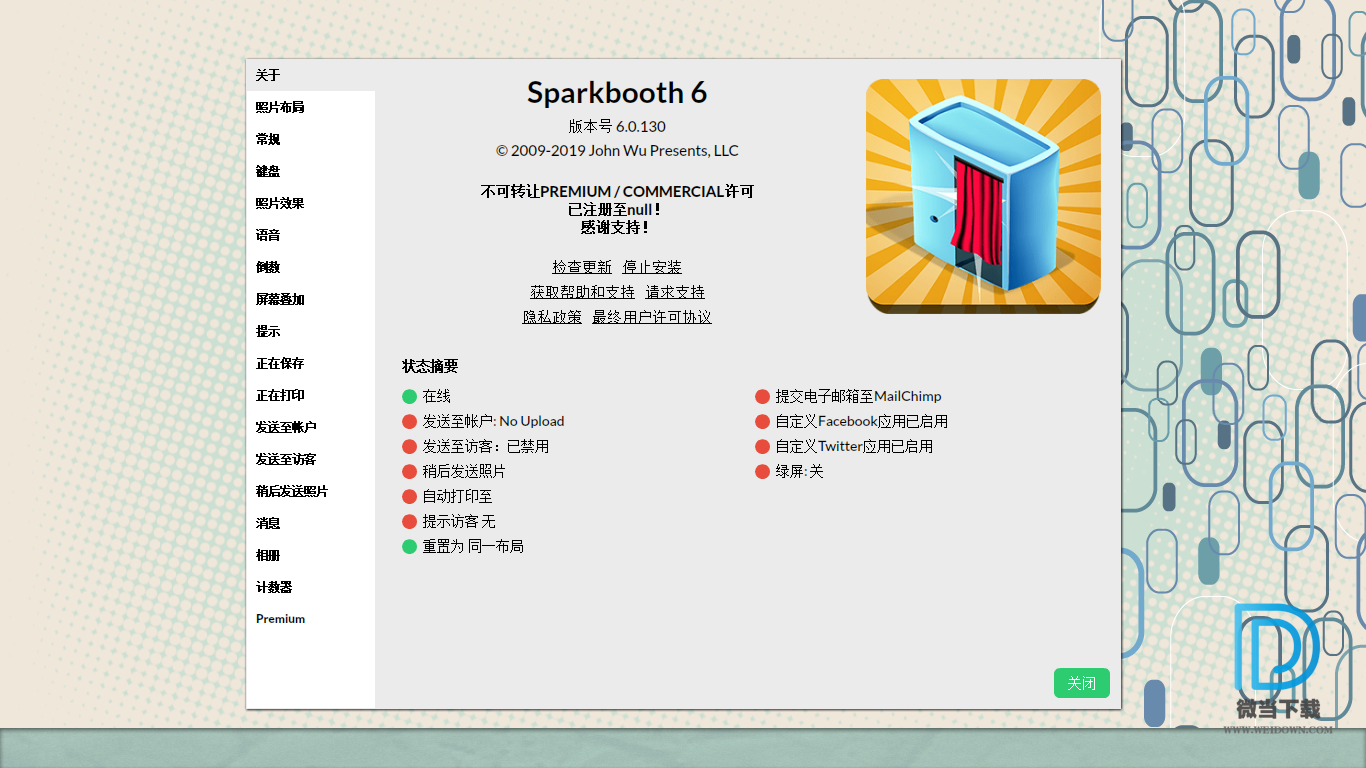Open the 消息 section

click(310, 523)
